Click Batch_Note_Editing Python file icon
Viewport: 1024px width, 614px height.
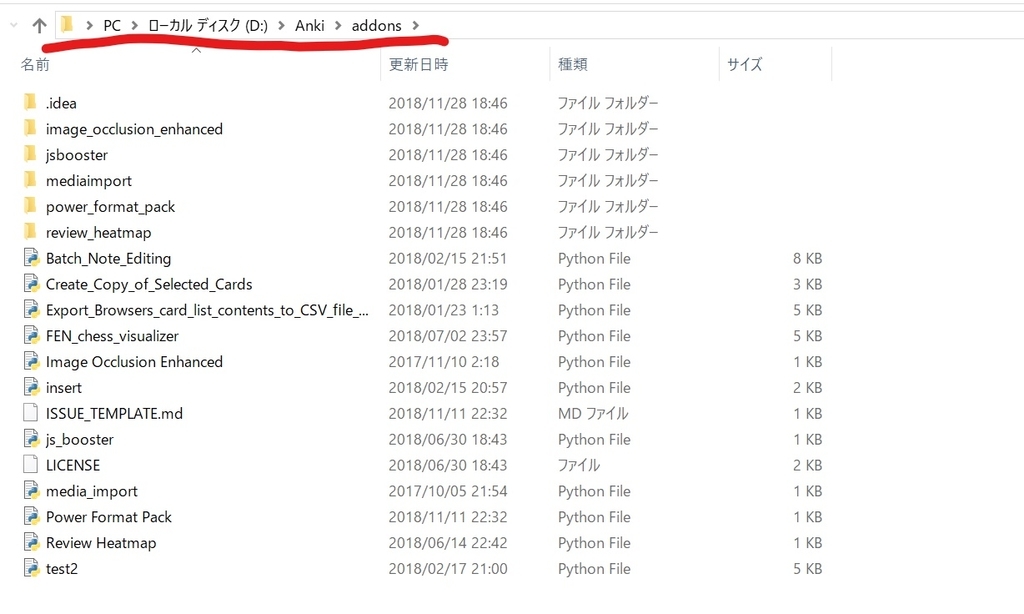31,258
